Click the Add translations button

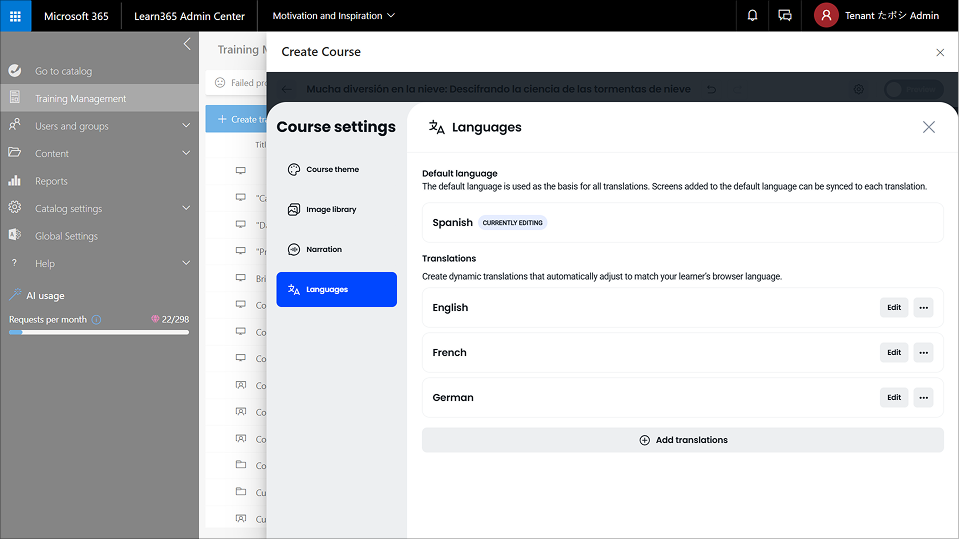click(682, 440)
